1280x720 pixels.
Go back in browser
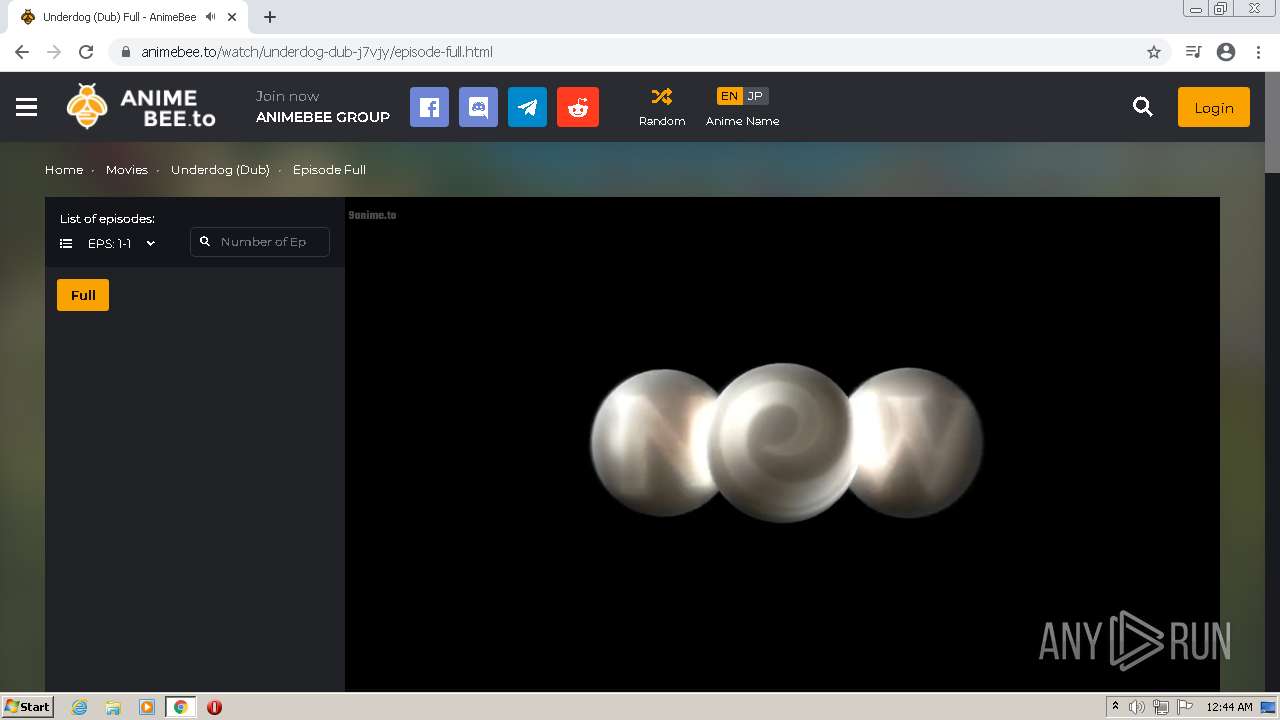point(22,52)
